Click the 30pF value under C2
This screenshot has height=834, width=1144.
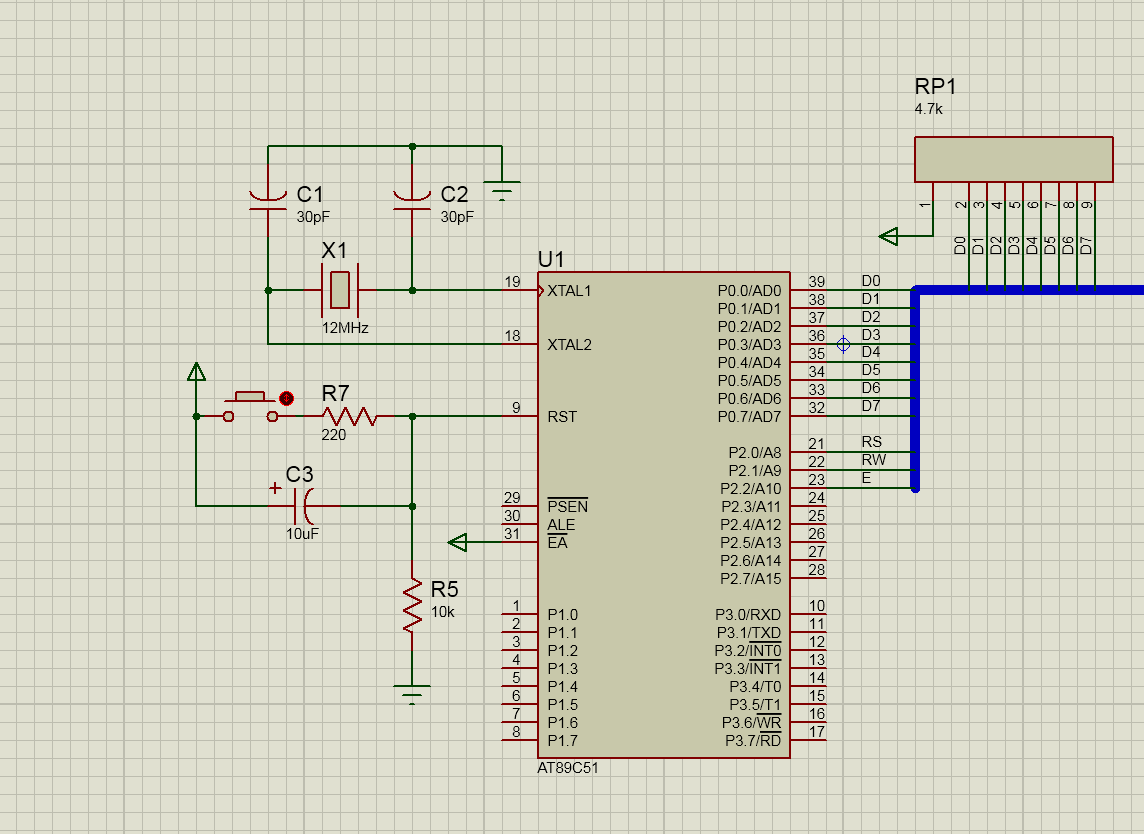coord(457,217)
